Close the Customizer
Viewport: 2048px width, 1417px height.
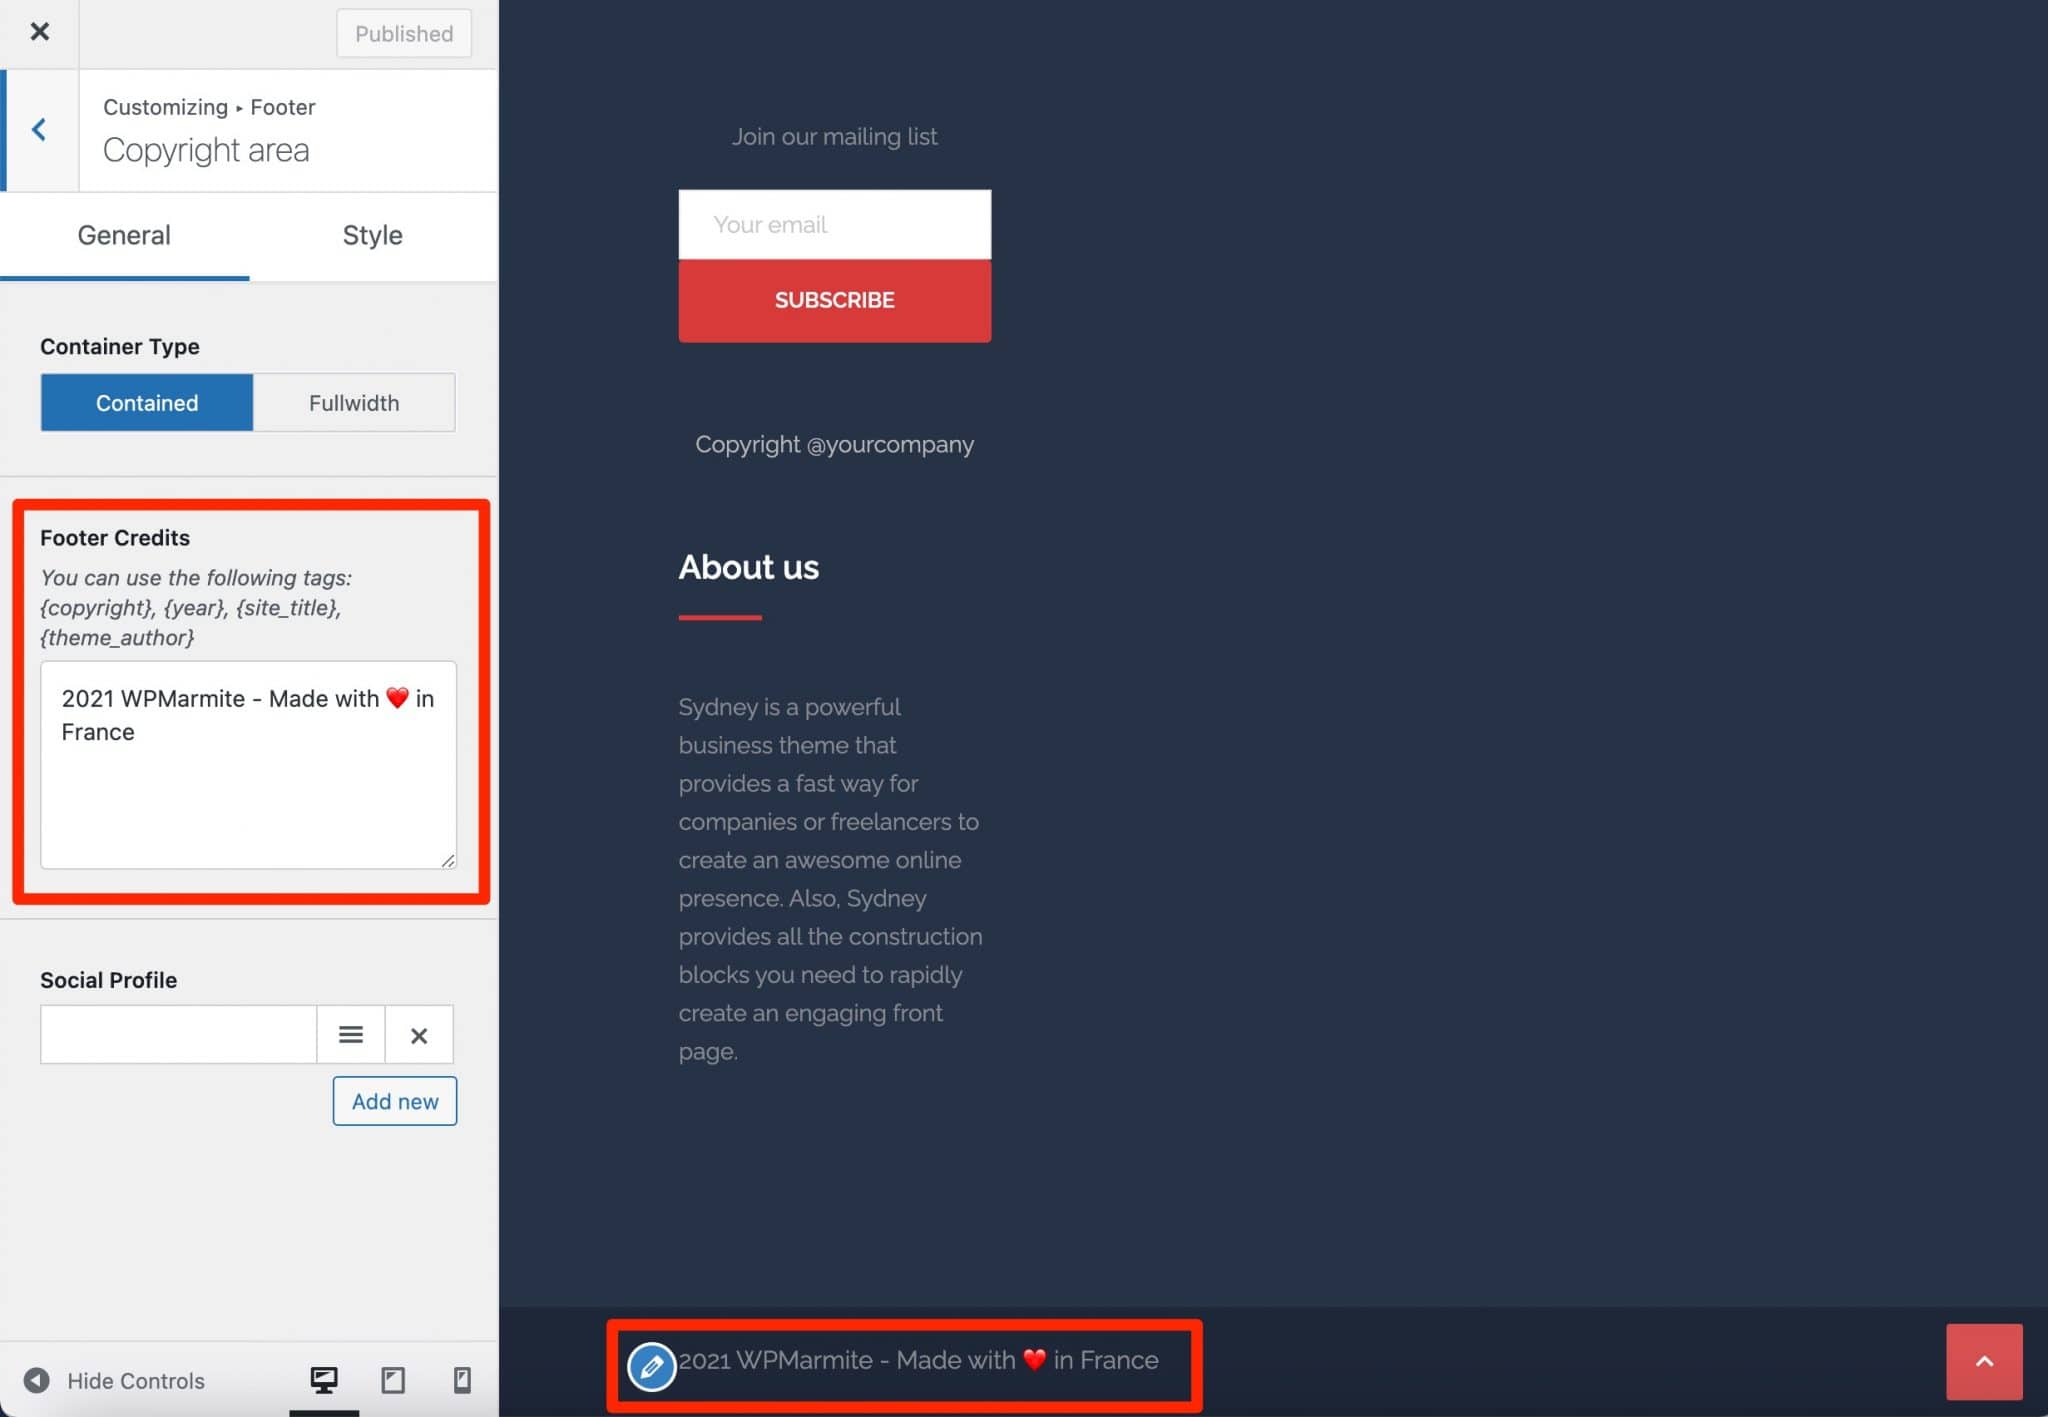(39, 31)
